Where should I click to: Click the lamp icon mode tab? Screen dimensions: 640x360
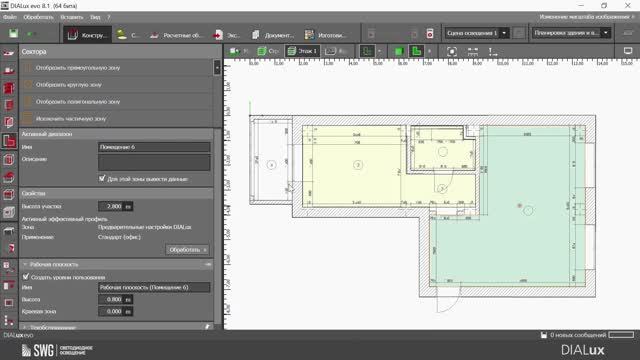[127, 35]
